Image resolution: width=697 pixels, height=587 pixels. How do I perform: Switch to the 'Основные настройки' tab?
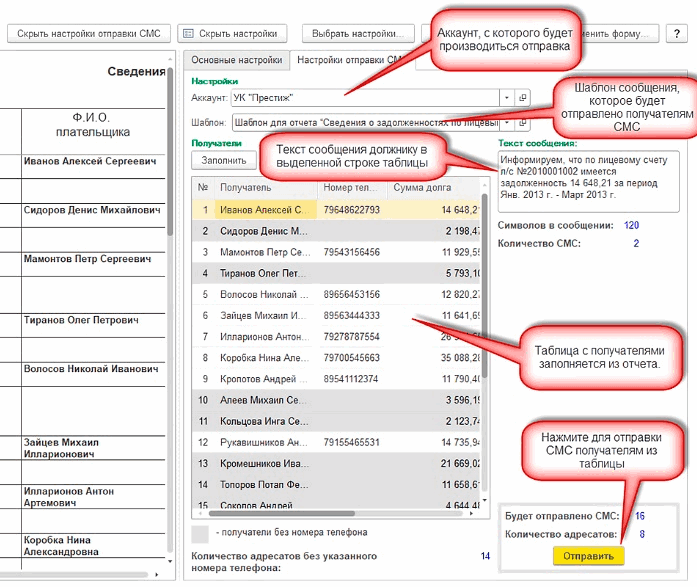(x=236, y=60)
